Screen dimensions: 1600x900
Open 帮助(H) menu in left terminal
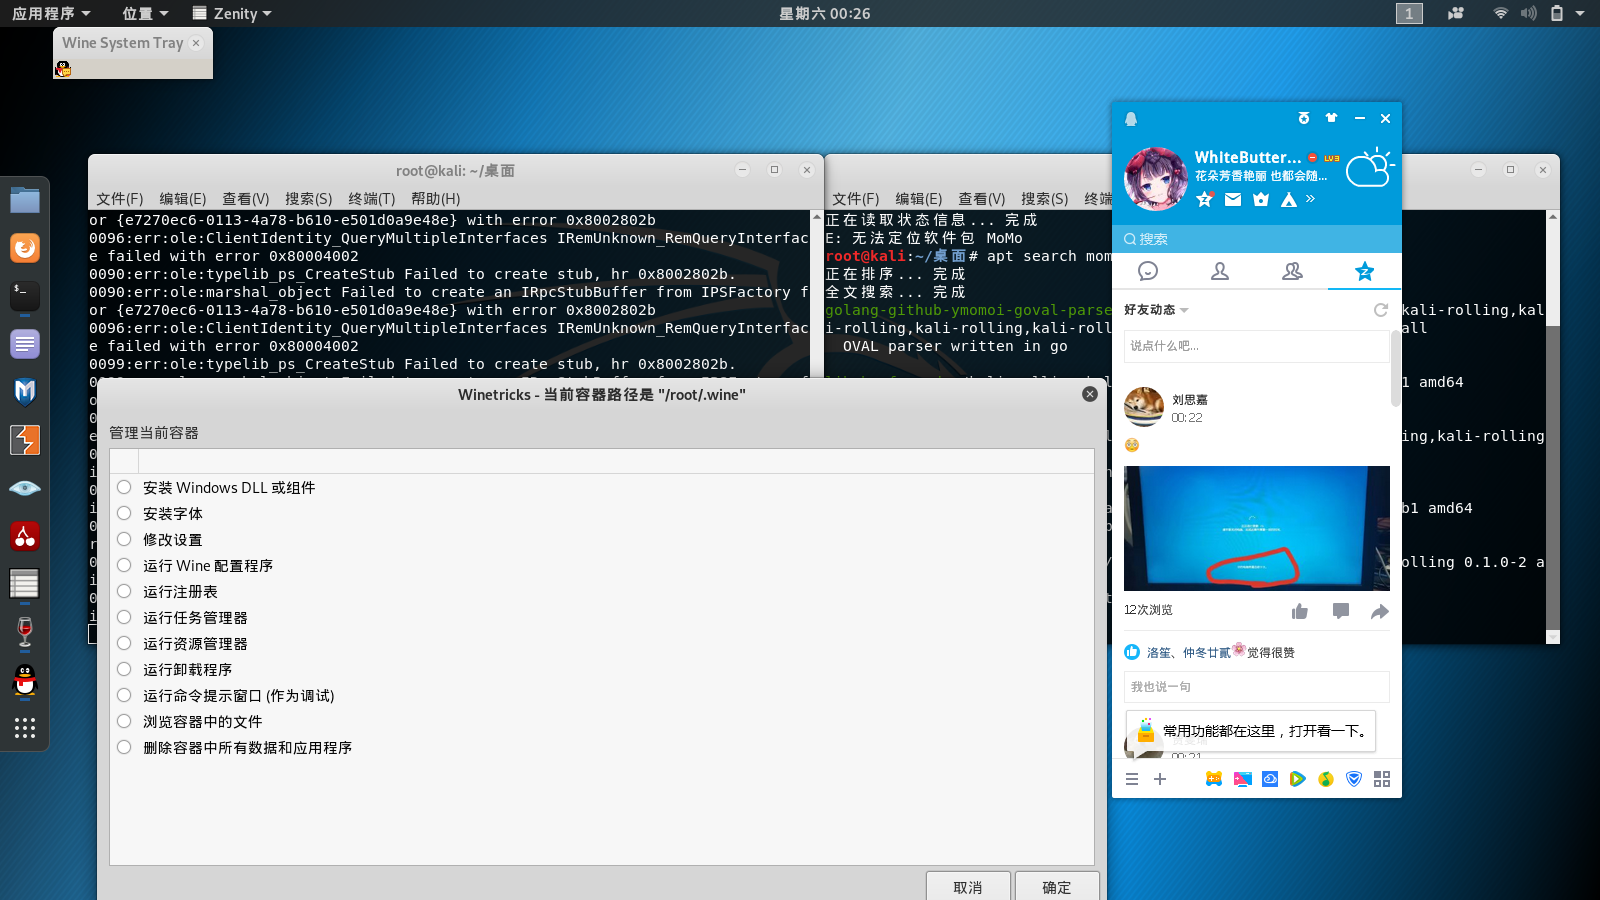(x=435, y=199)
